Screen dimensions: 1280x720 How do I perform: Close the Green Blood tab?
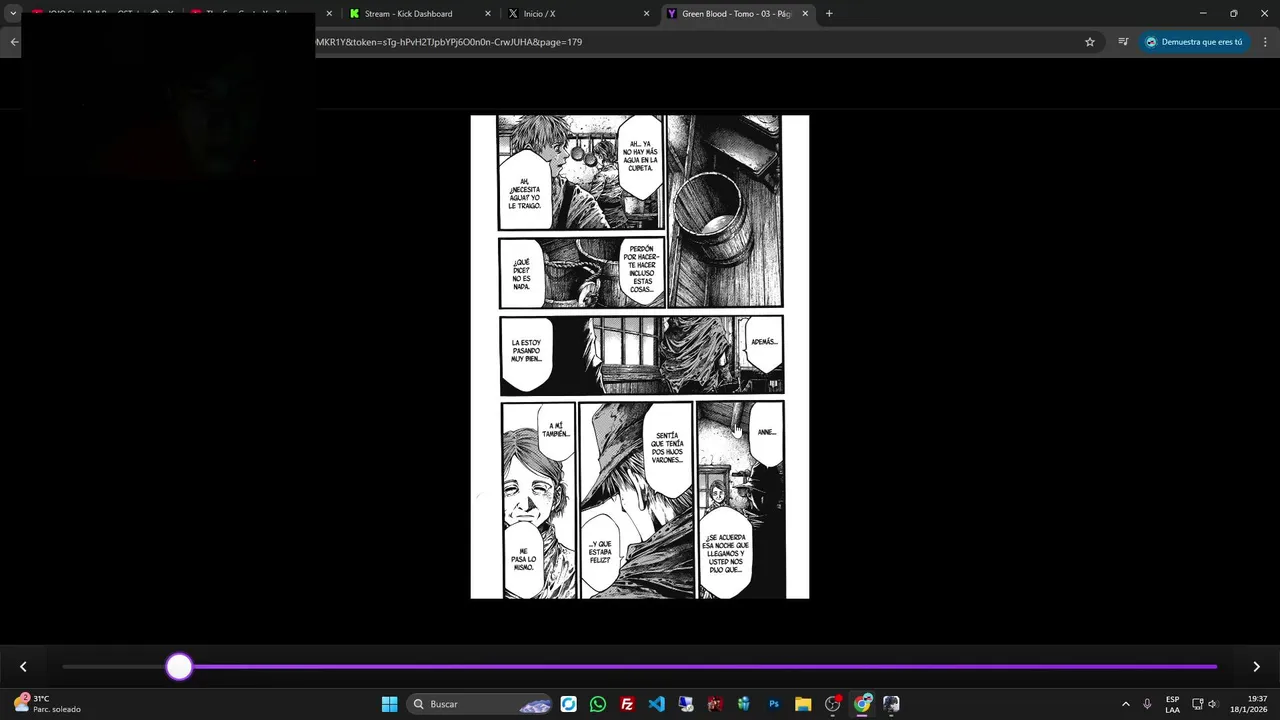(805, 14)
